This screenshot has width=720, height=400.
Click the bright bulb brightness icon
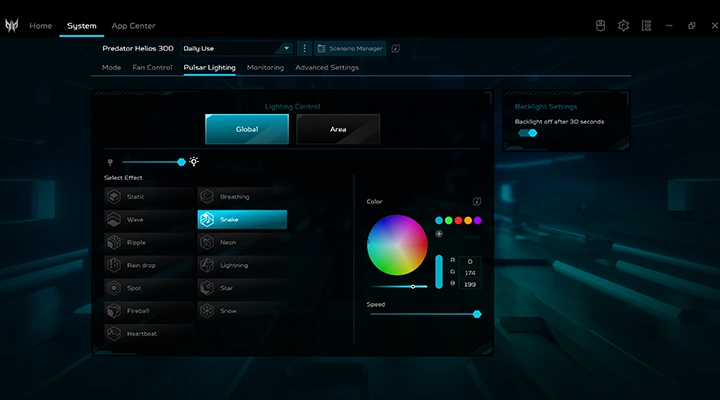[194, 162]
